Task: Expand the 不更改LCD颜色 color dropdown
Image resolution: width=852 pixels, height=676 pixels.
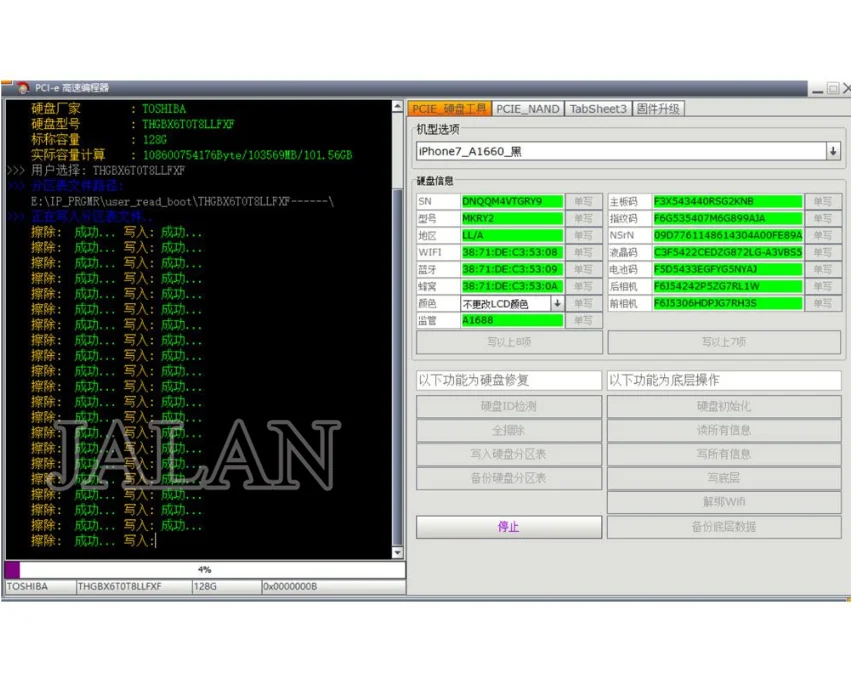Action: click(557, 304)
